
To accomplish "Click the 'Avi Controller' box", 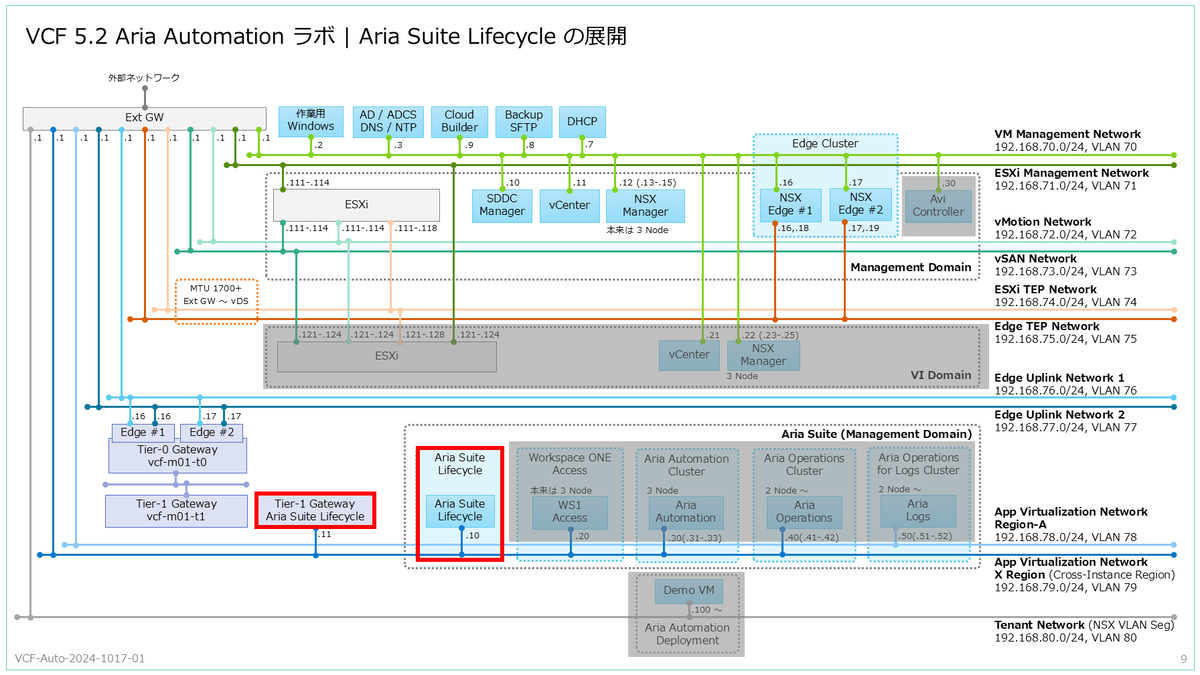I will click(939, 205).
